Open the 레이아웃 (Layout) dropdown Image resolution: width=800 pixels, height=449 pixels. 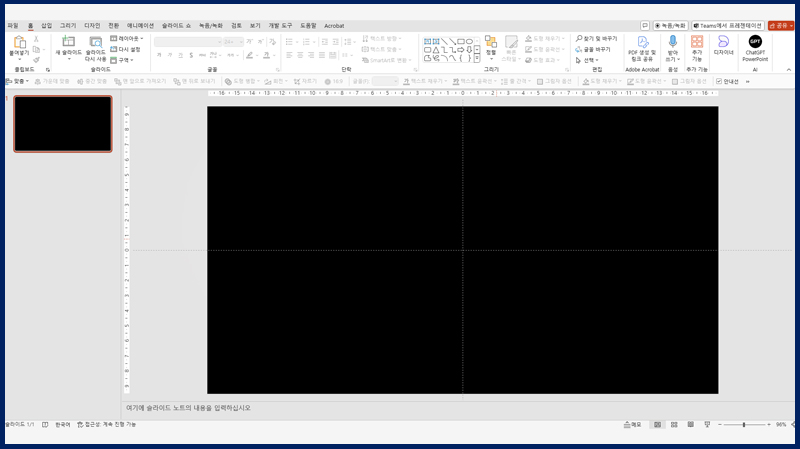click(127, 39)
